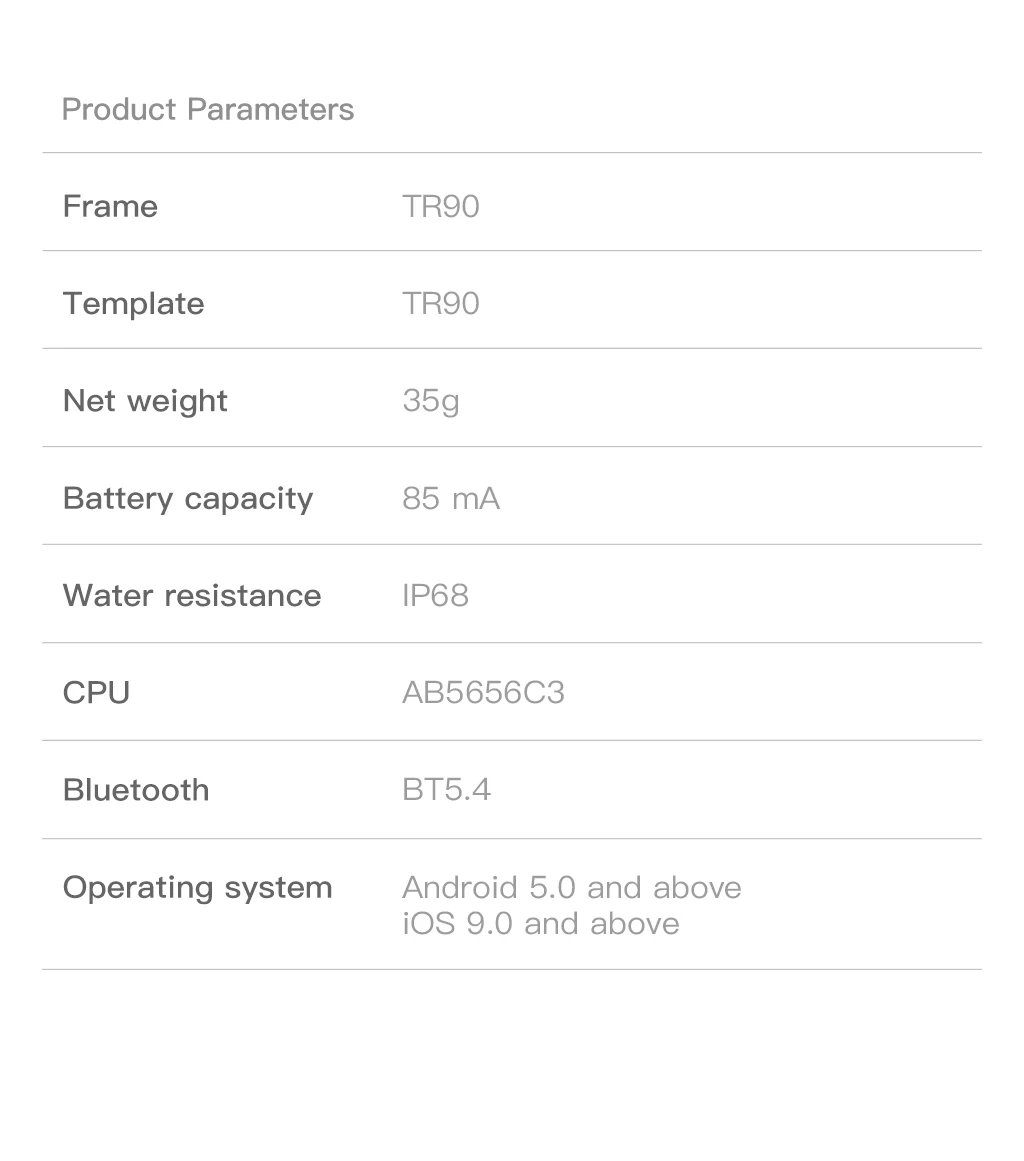Click the BT5.4 version value
Viewport: 1024px width, 1161px height.
coord(446,790)
